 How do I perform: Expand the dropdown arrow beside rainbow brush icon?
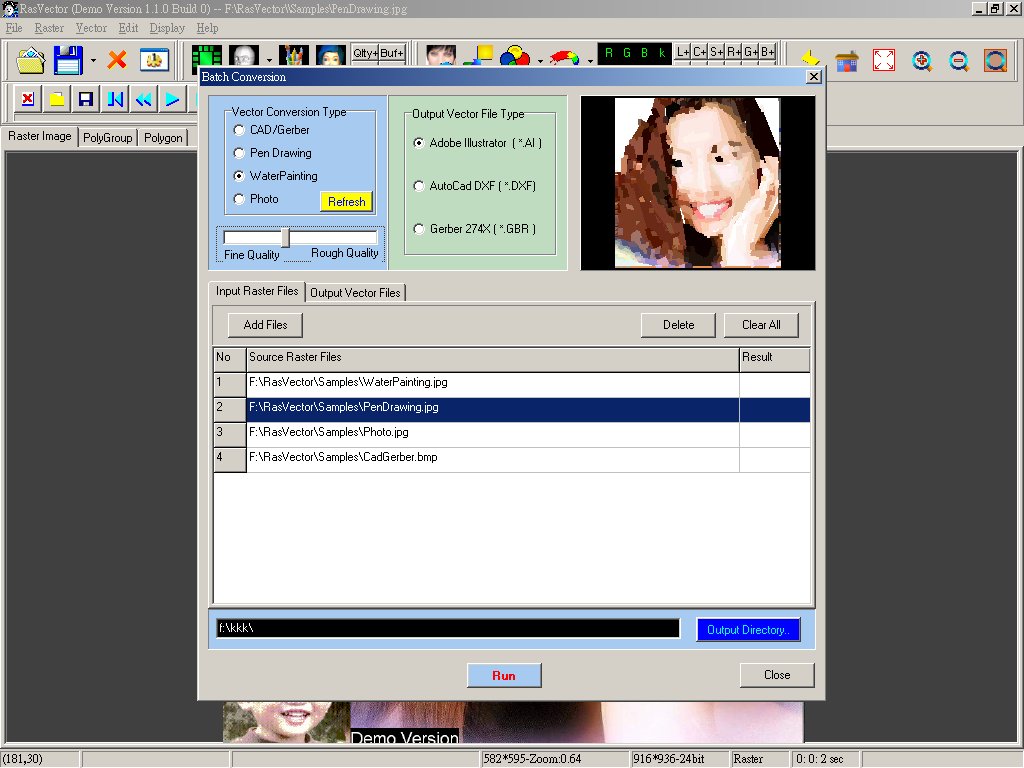(590, 61)
